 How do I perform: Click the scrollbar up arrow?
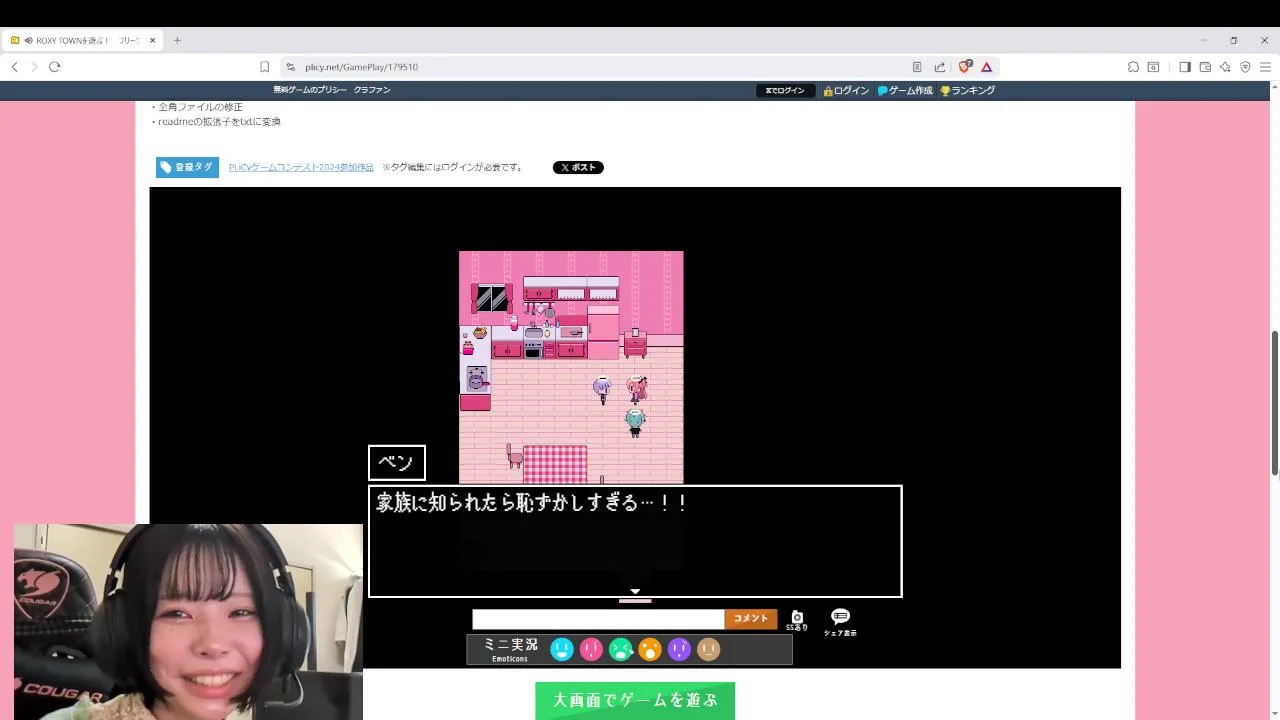click(1274, 87)
